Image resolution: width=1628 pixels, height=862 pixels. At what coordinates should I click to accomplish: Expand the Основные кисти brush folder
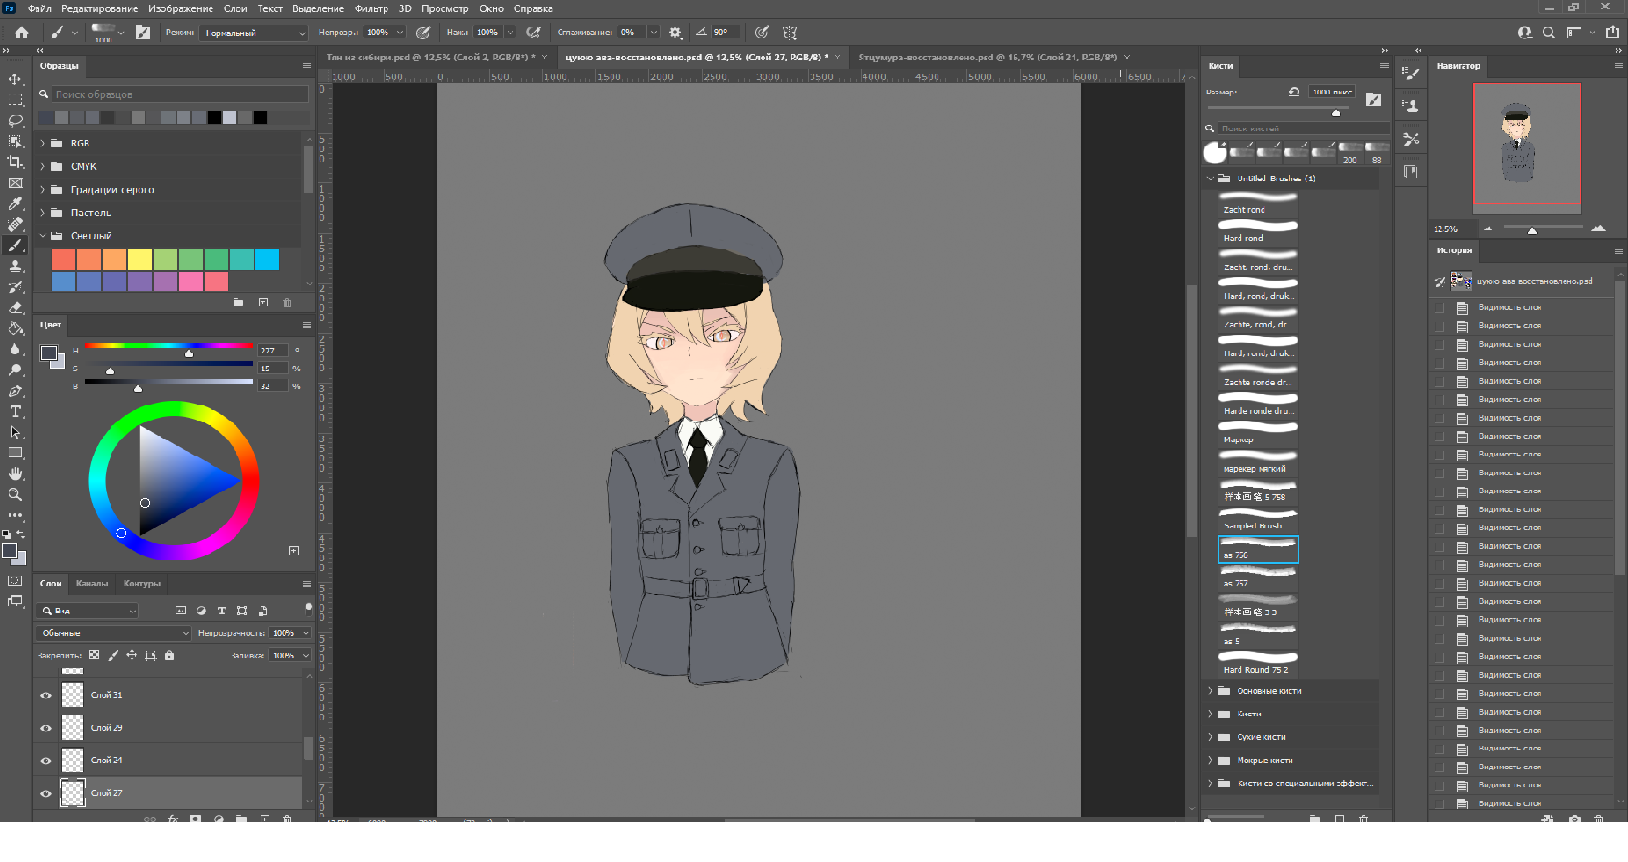[x=1210, y=691]
